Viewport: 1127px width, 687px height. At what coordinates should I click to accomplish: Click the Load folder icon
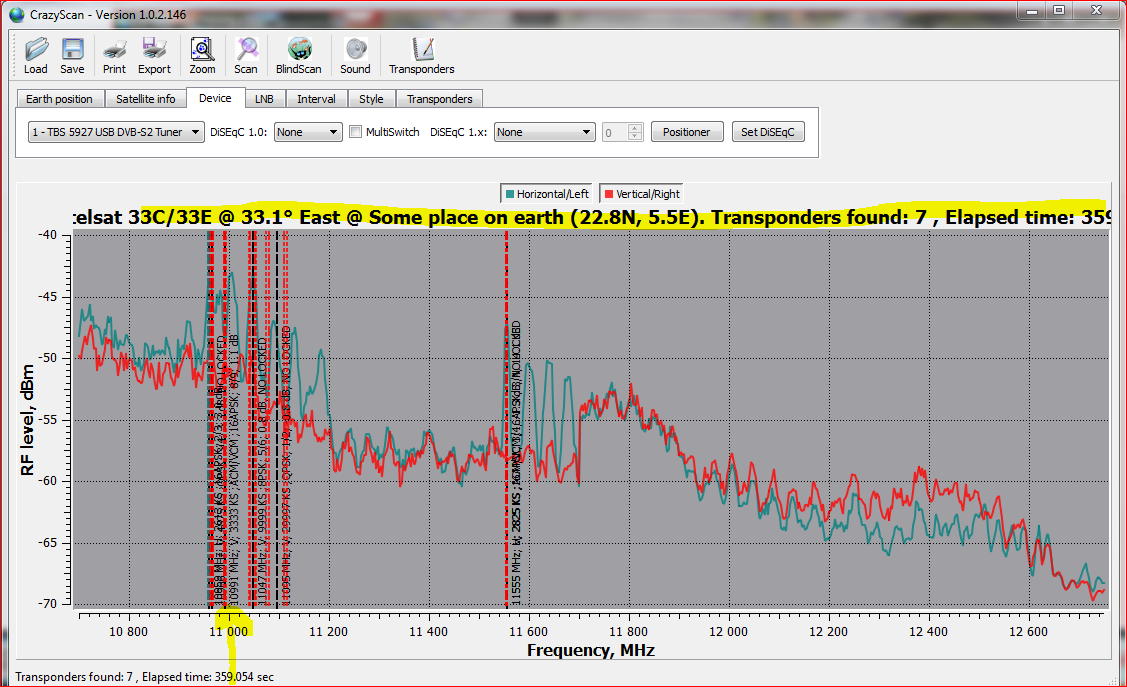pyautogui.click(x=36, y=50)
